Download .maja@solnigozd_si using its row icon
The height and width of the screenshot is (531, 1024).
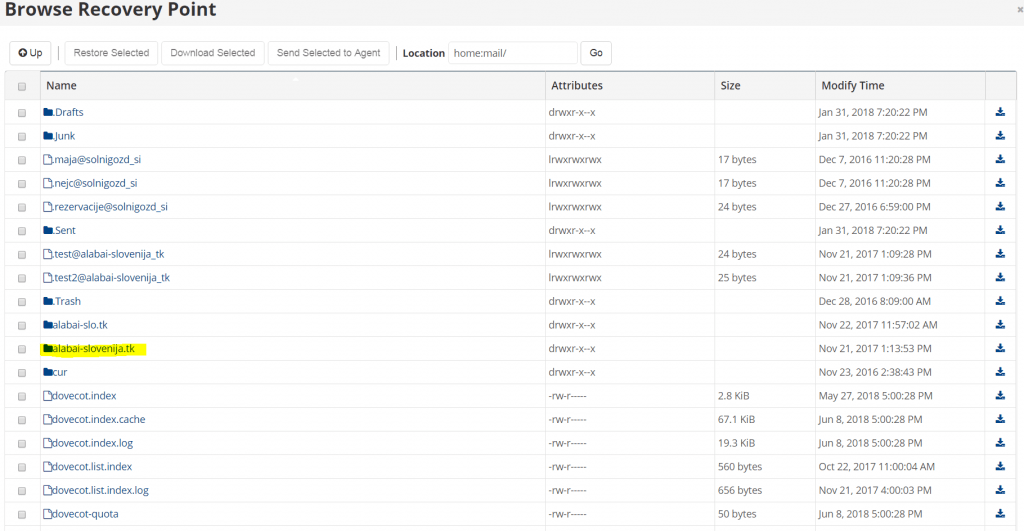coord(1000,159)
